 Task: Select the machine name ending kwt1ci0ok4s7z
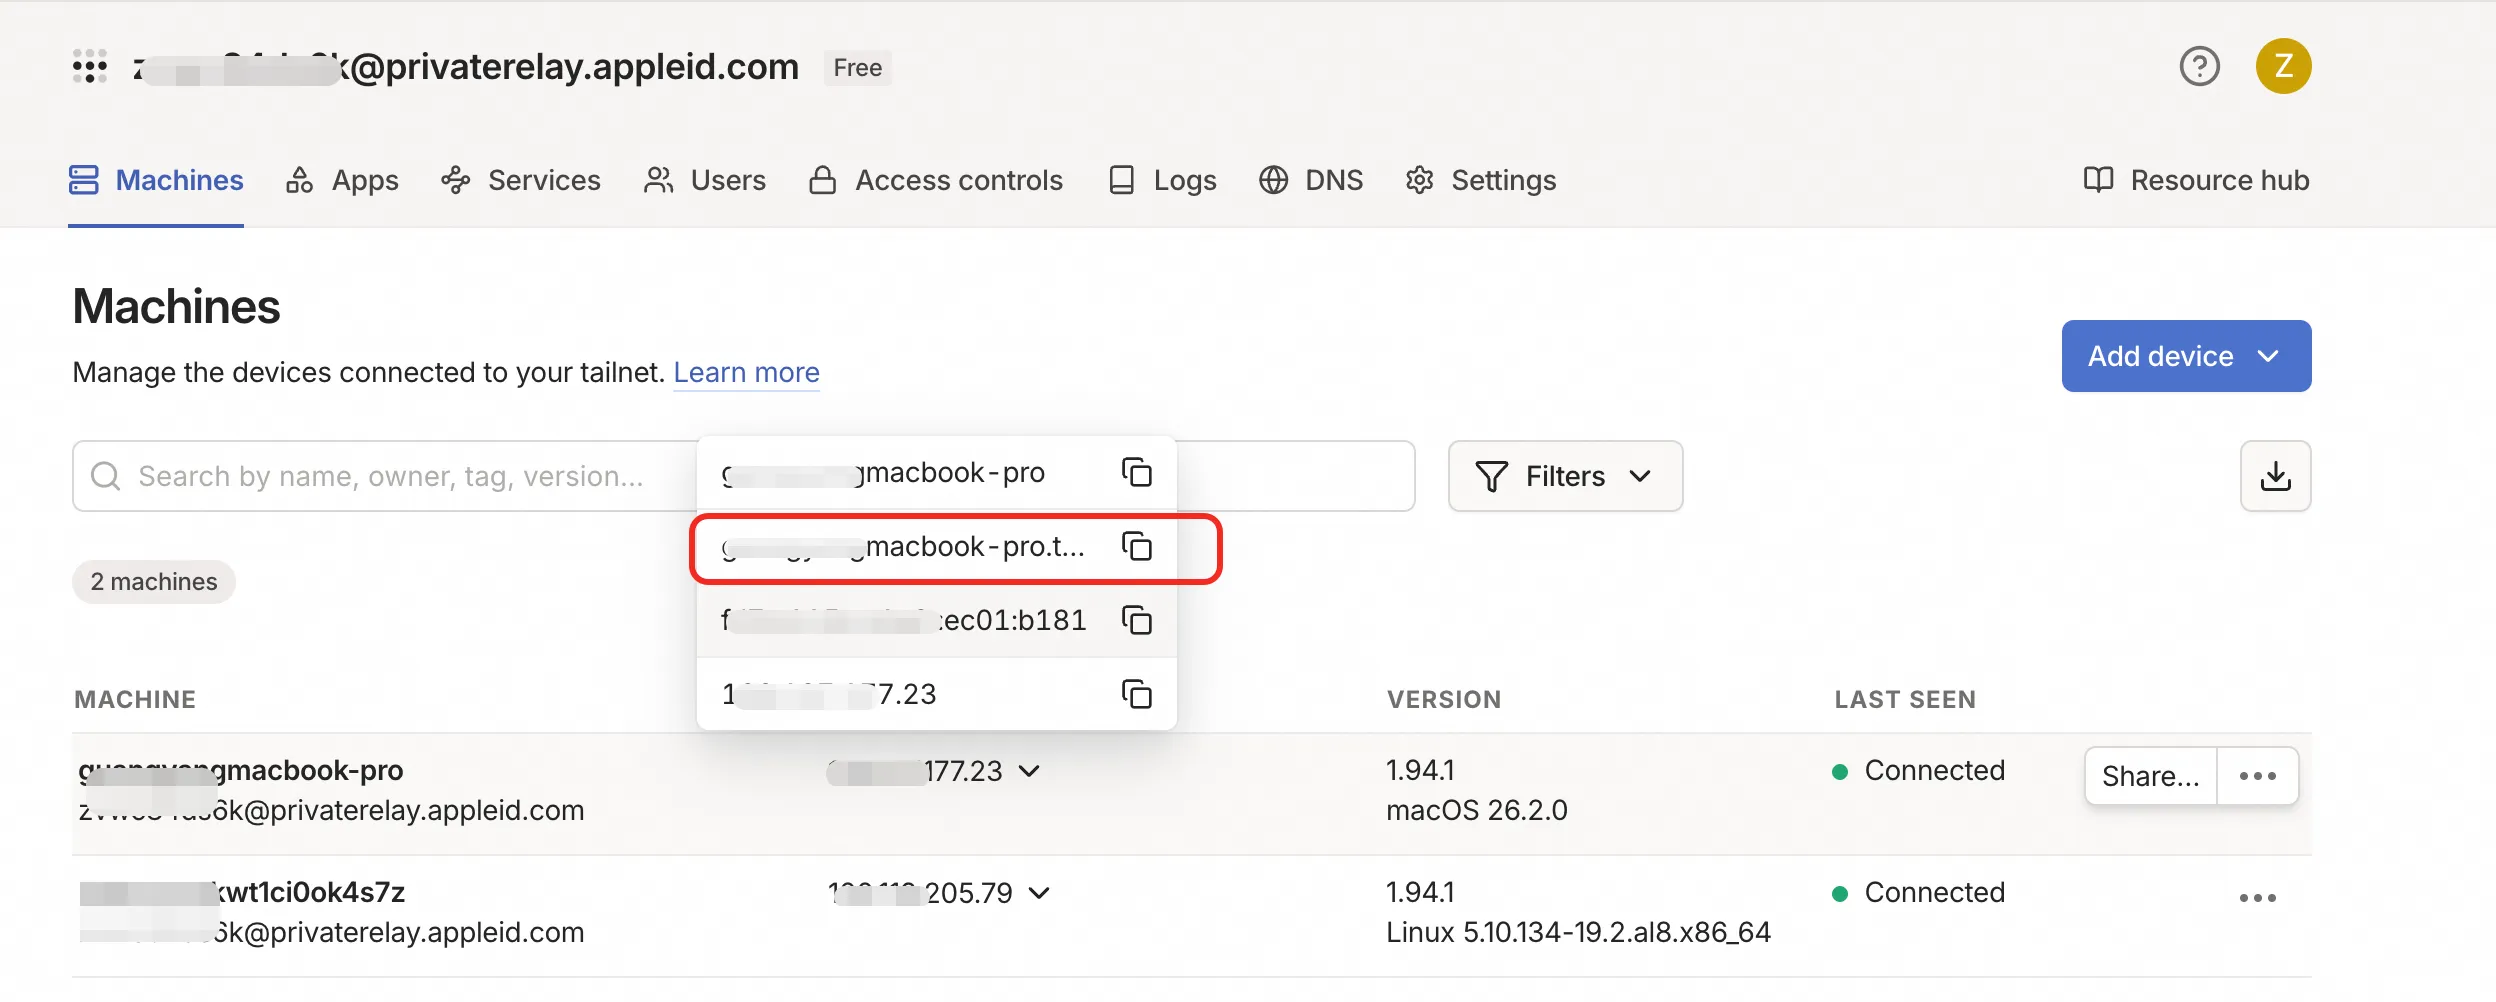(242, 892)
